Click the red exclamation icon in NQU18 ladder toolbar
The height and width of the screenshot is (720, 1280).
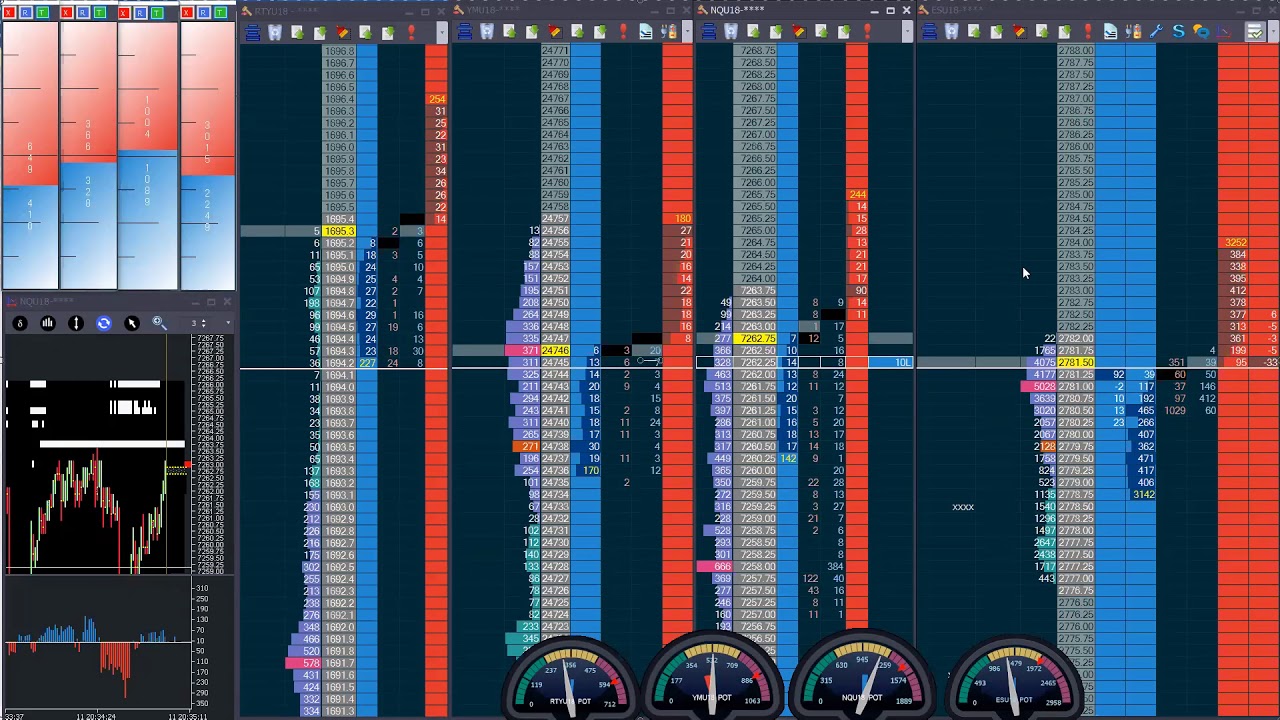867,33
